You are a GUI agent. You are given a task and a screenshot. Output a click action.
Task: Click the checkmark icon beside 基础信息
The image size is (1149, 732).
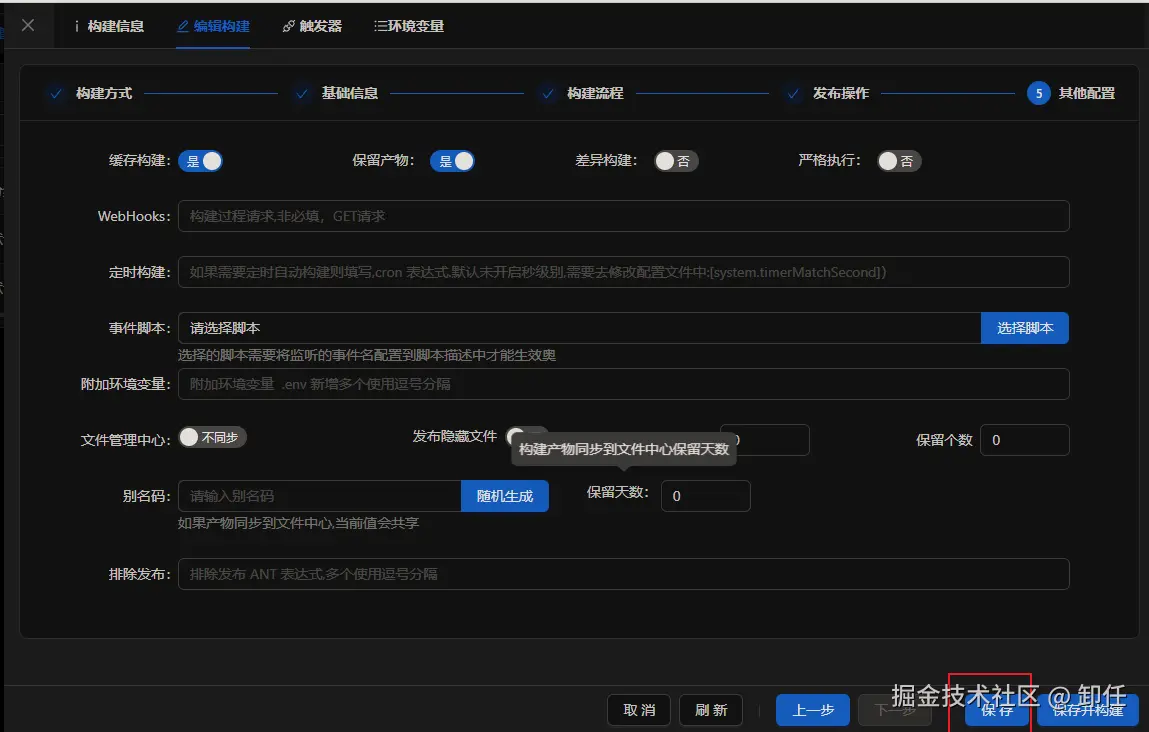coord(301,94)
